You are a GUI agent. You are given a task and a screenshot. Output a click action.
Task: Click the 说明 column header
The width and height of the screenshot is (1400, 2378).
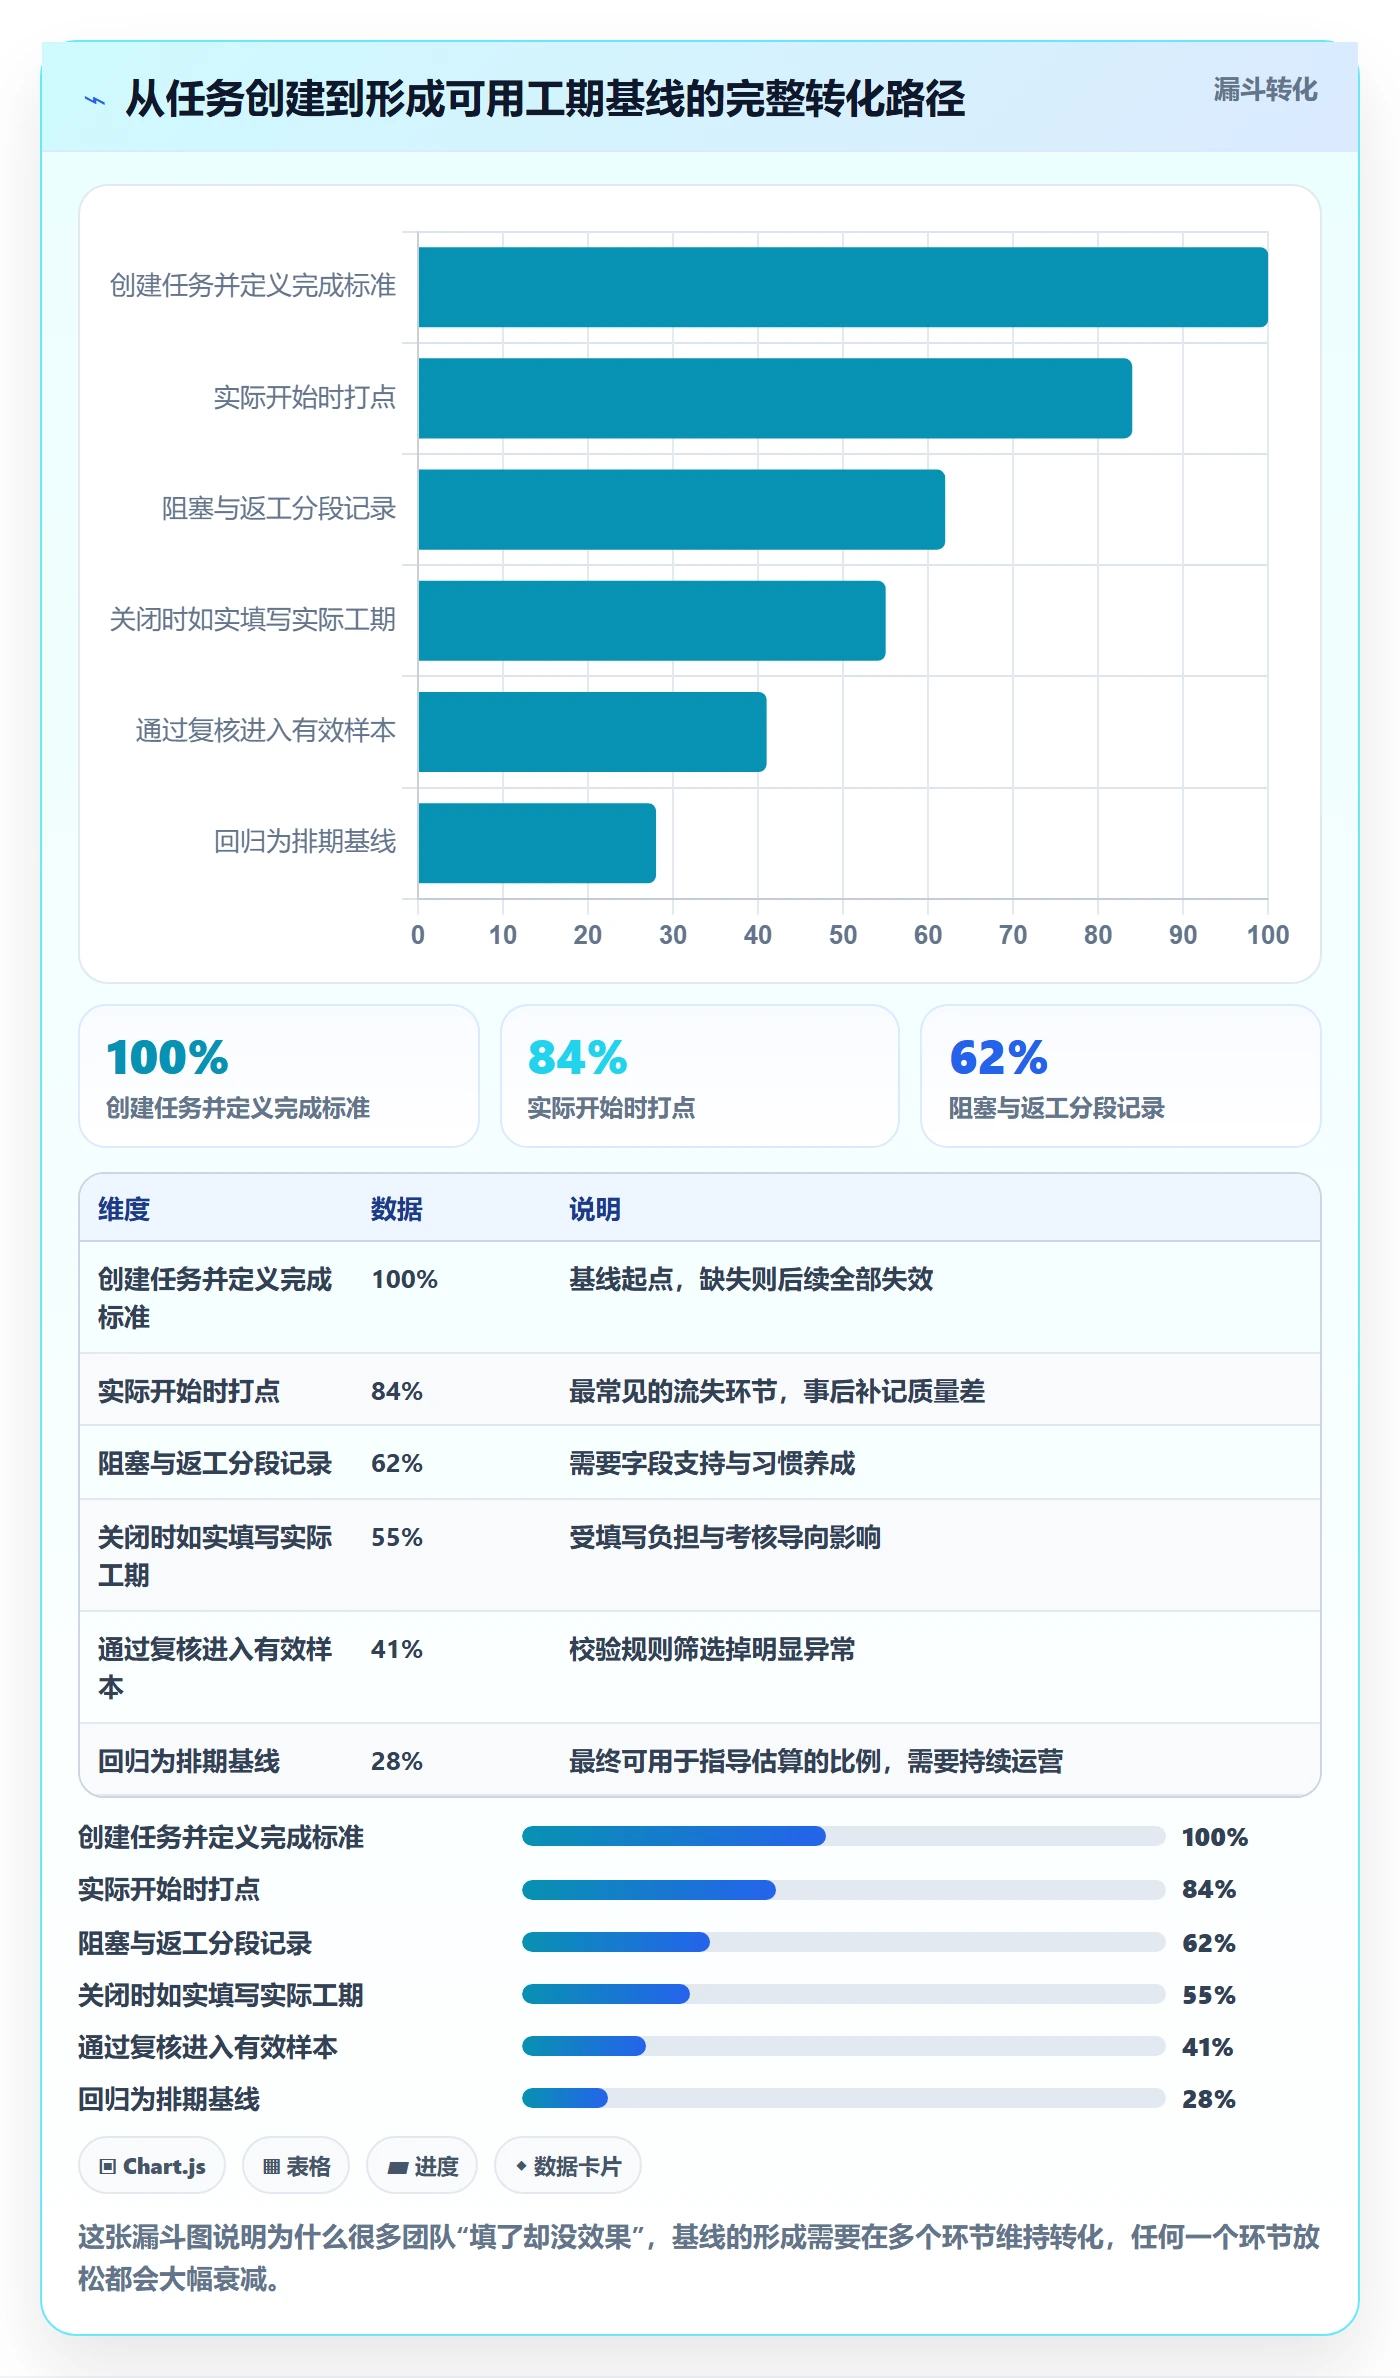click(x=595, y=1209)
